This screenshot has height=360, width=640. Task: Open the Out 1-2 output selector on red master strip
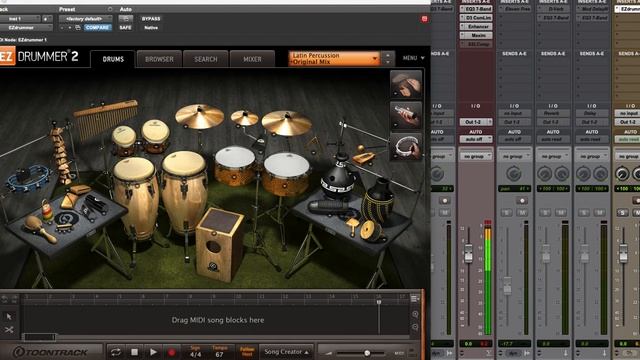point(476,122)
